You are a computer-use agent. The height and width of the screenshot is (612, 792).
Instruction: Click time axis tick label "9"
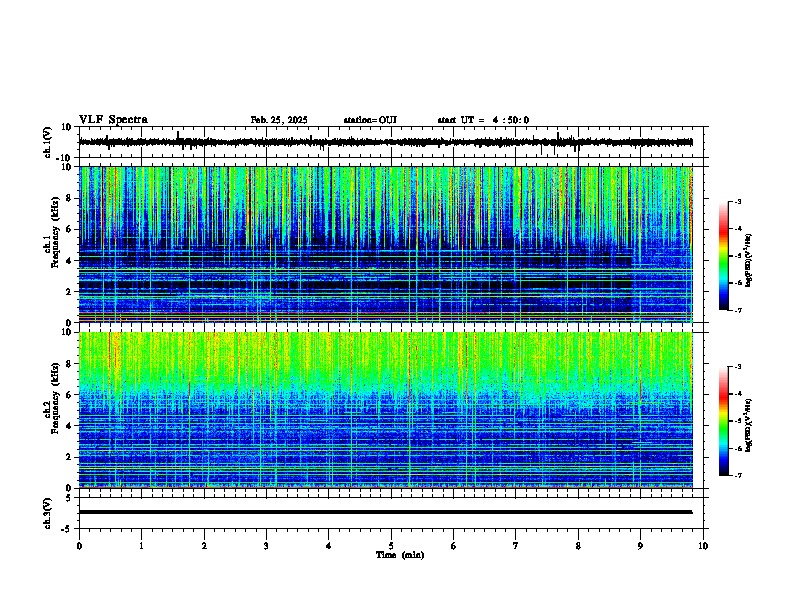(640, 546)
